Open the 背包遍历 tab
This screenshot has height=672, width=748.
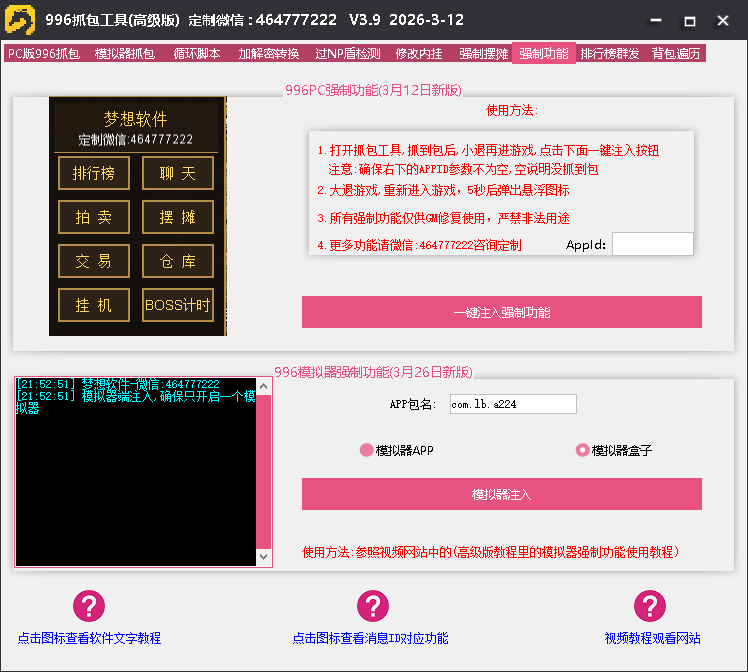point(676,54)
